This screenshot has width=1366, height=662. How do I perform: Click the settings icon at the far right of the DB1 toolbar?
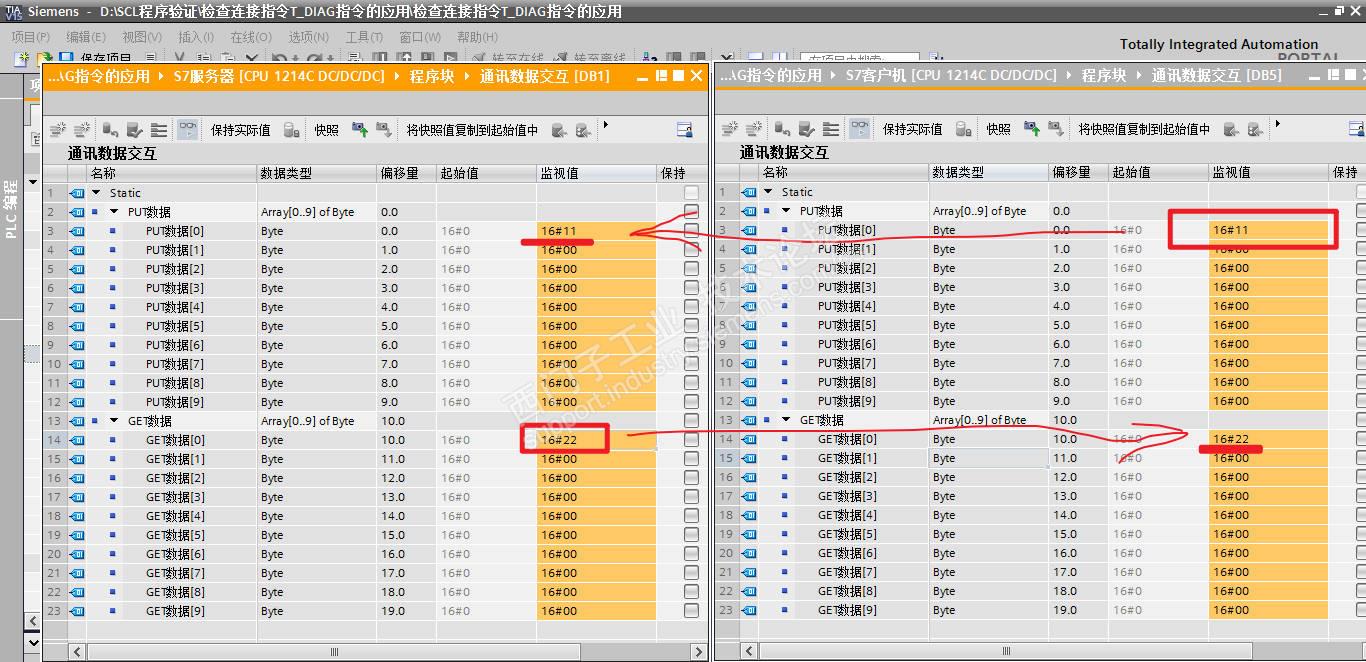684,130
